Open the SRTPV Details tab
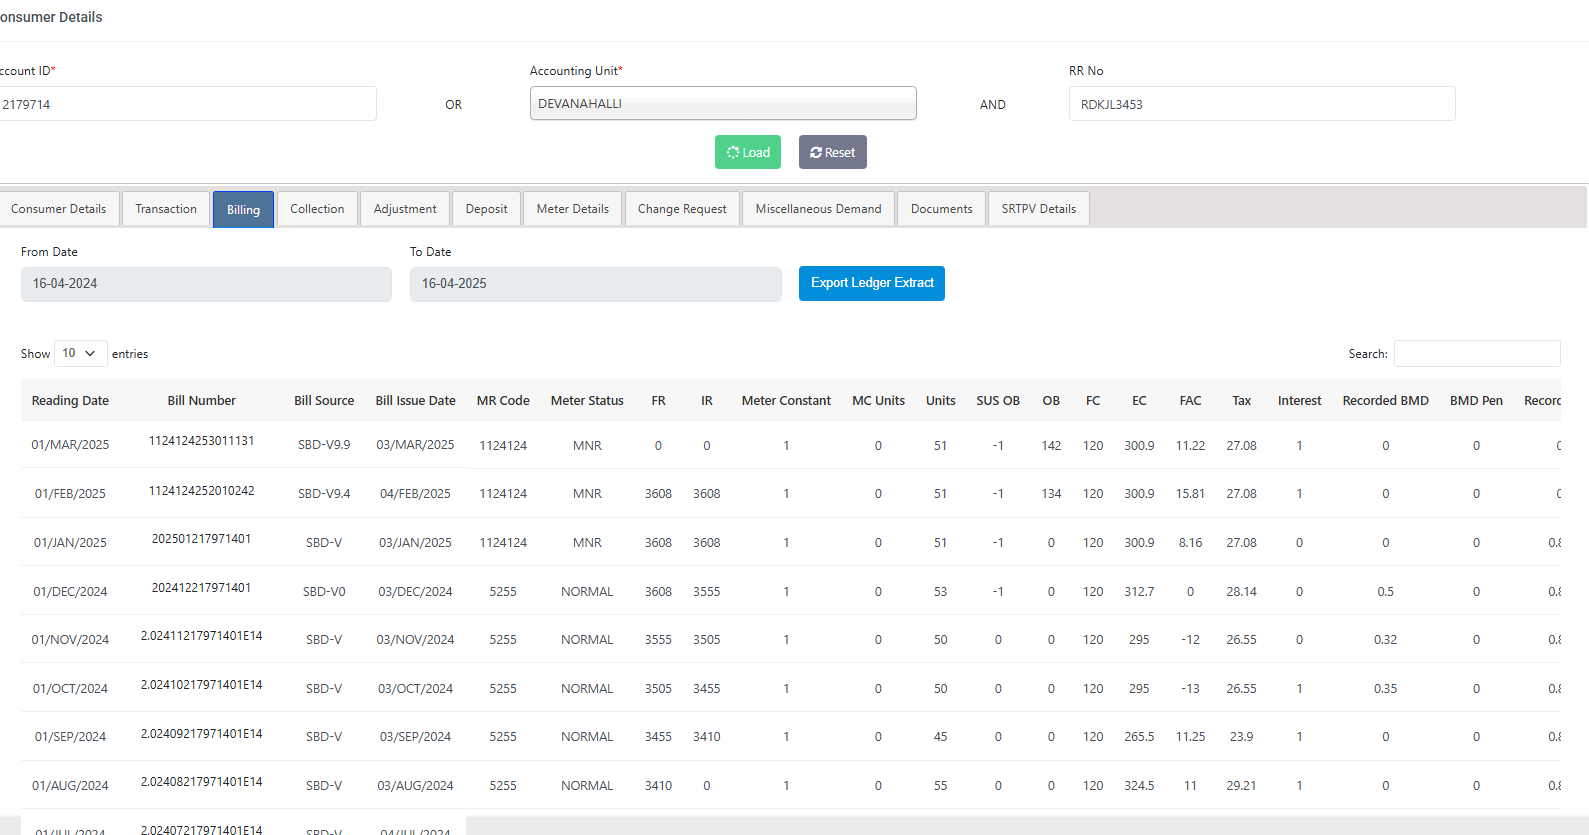1589x835 pixels. [1039, 209]
